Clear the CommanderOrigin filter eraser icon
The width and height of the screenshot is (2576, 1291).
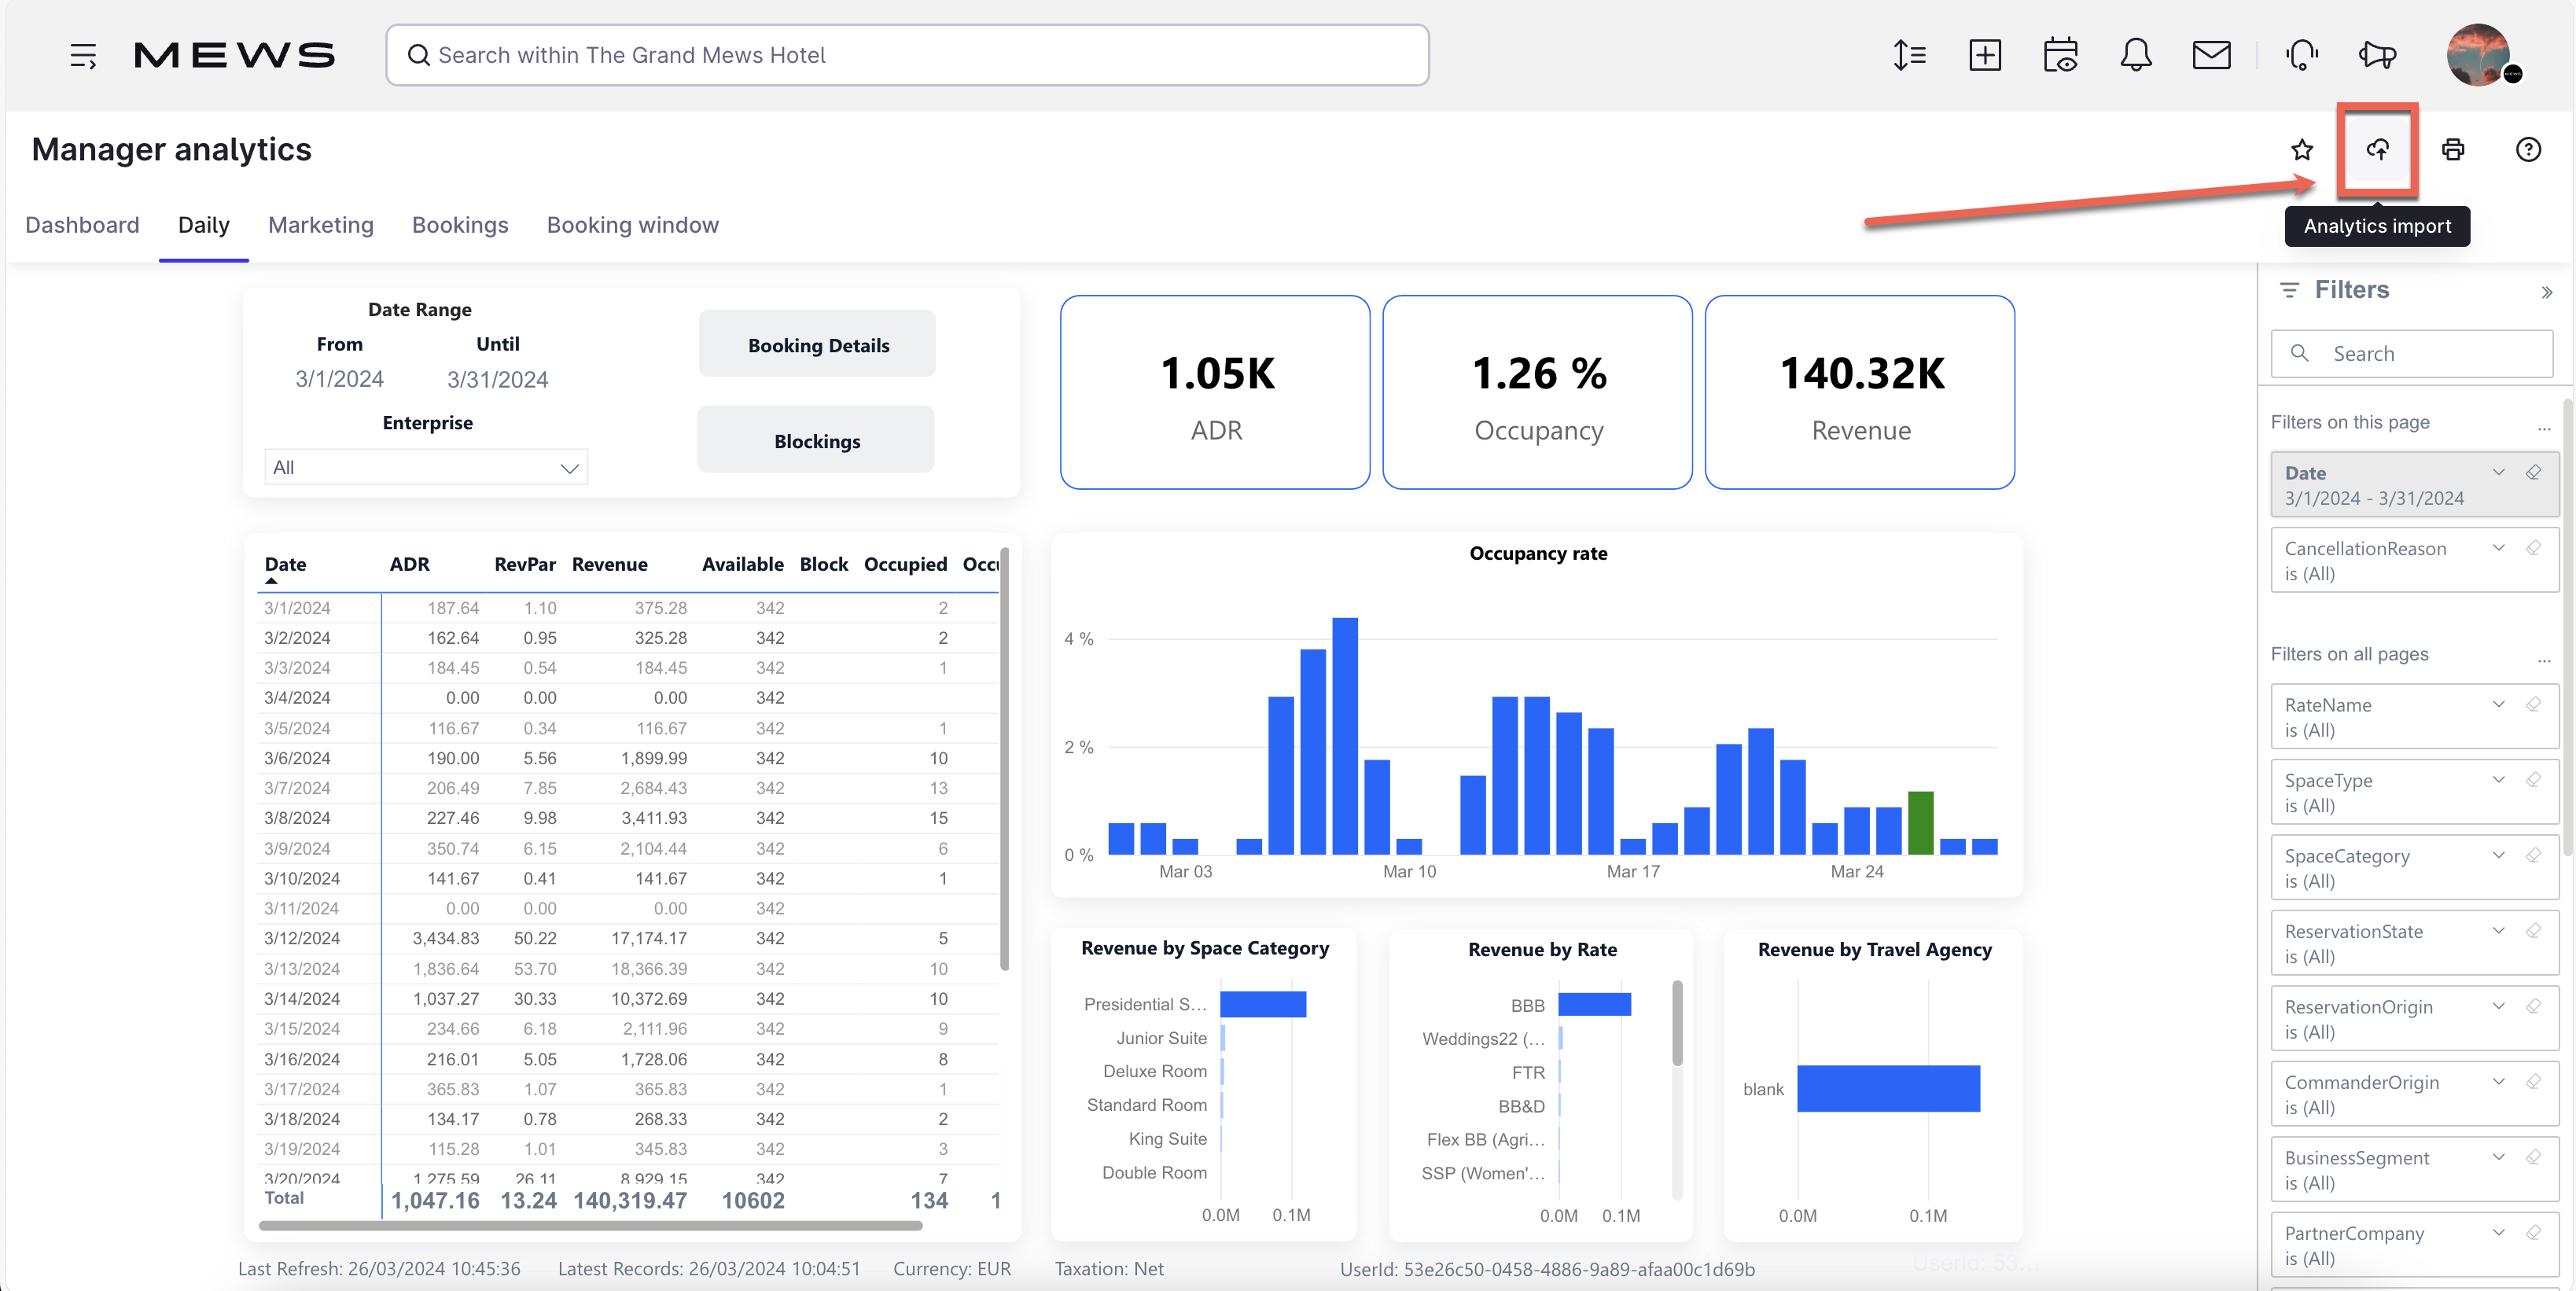[2533, 1081]
